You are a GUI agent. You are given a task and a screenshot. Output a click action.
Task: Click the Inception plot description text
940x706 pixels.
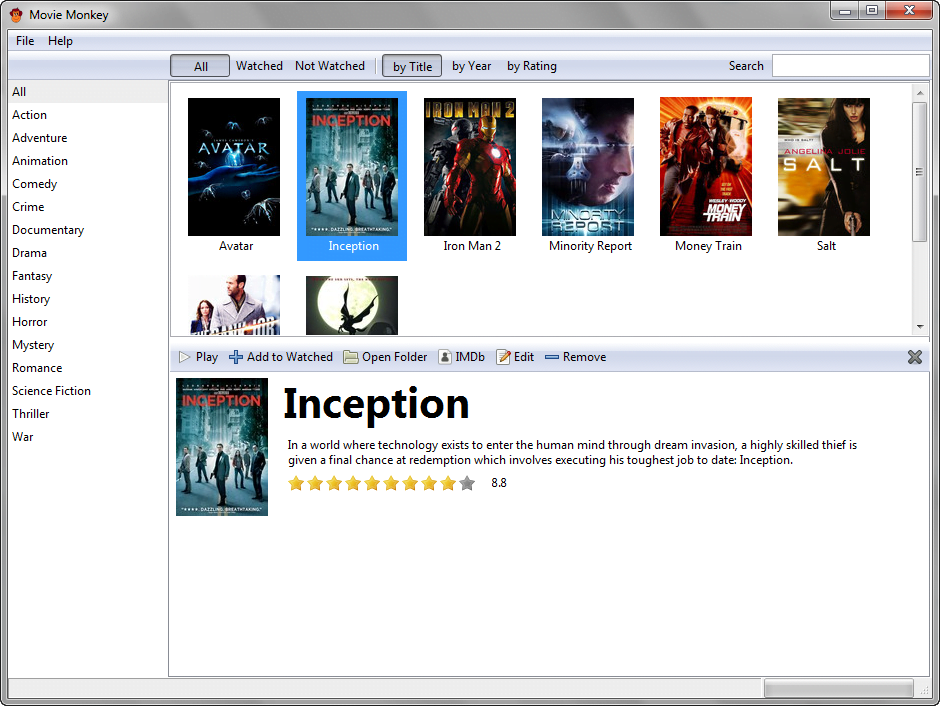(x=572, y=452)
